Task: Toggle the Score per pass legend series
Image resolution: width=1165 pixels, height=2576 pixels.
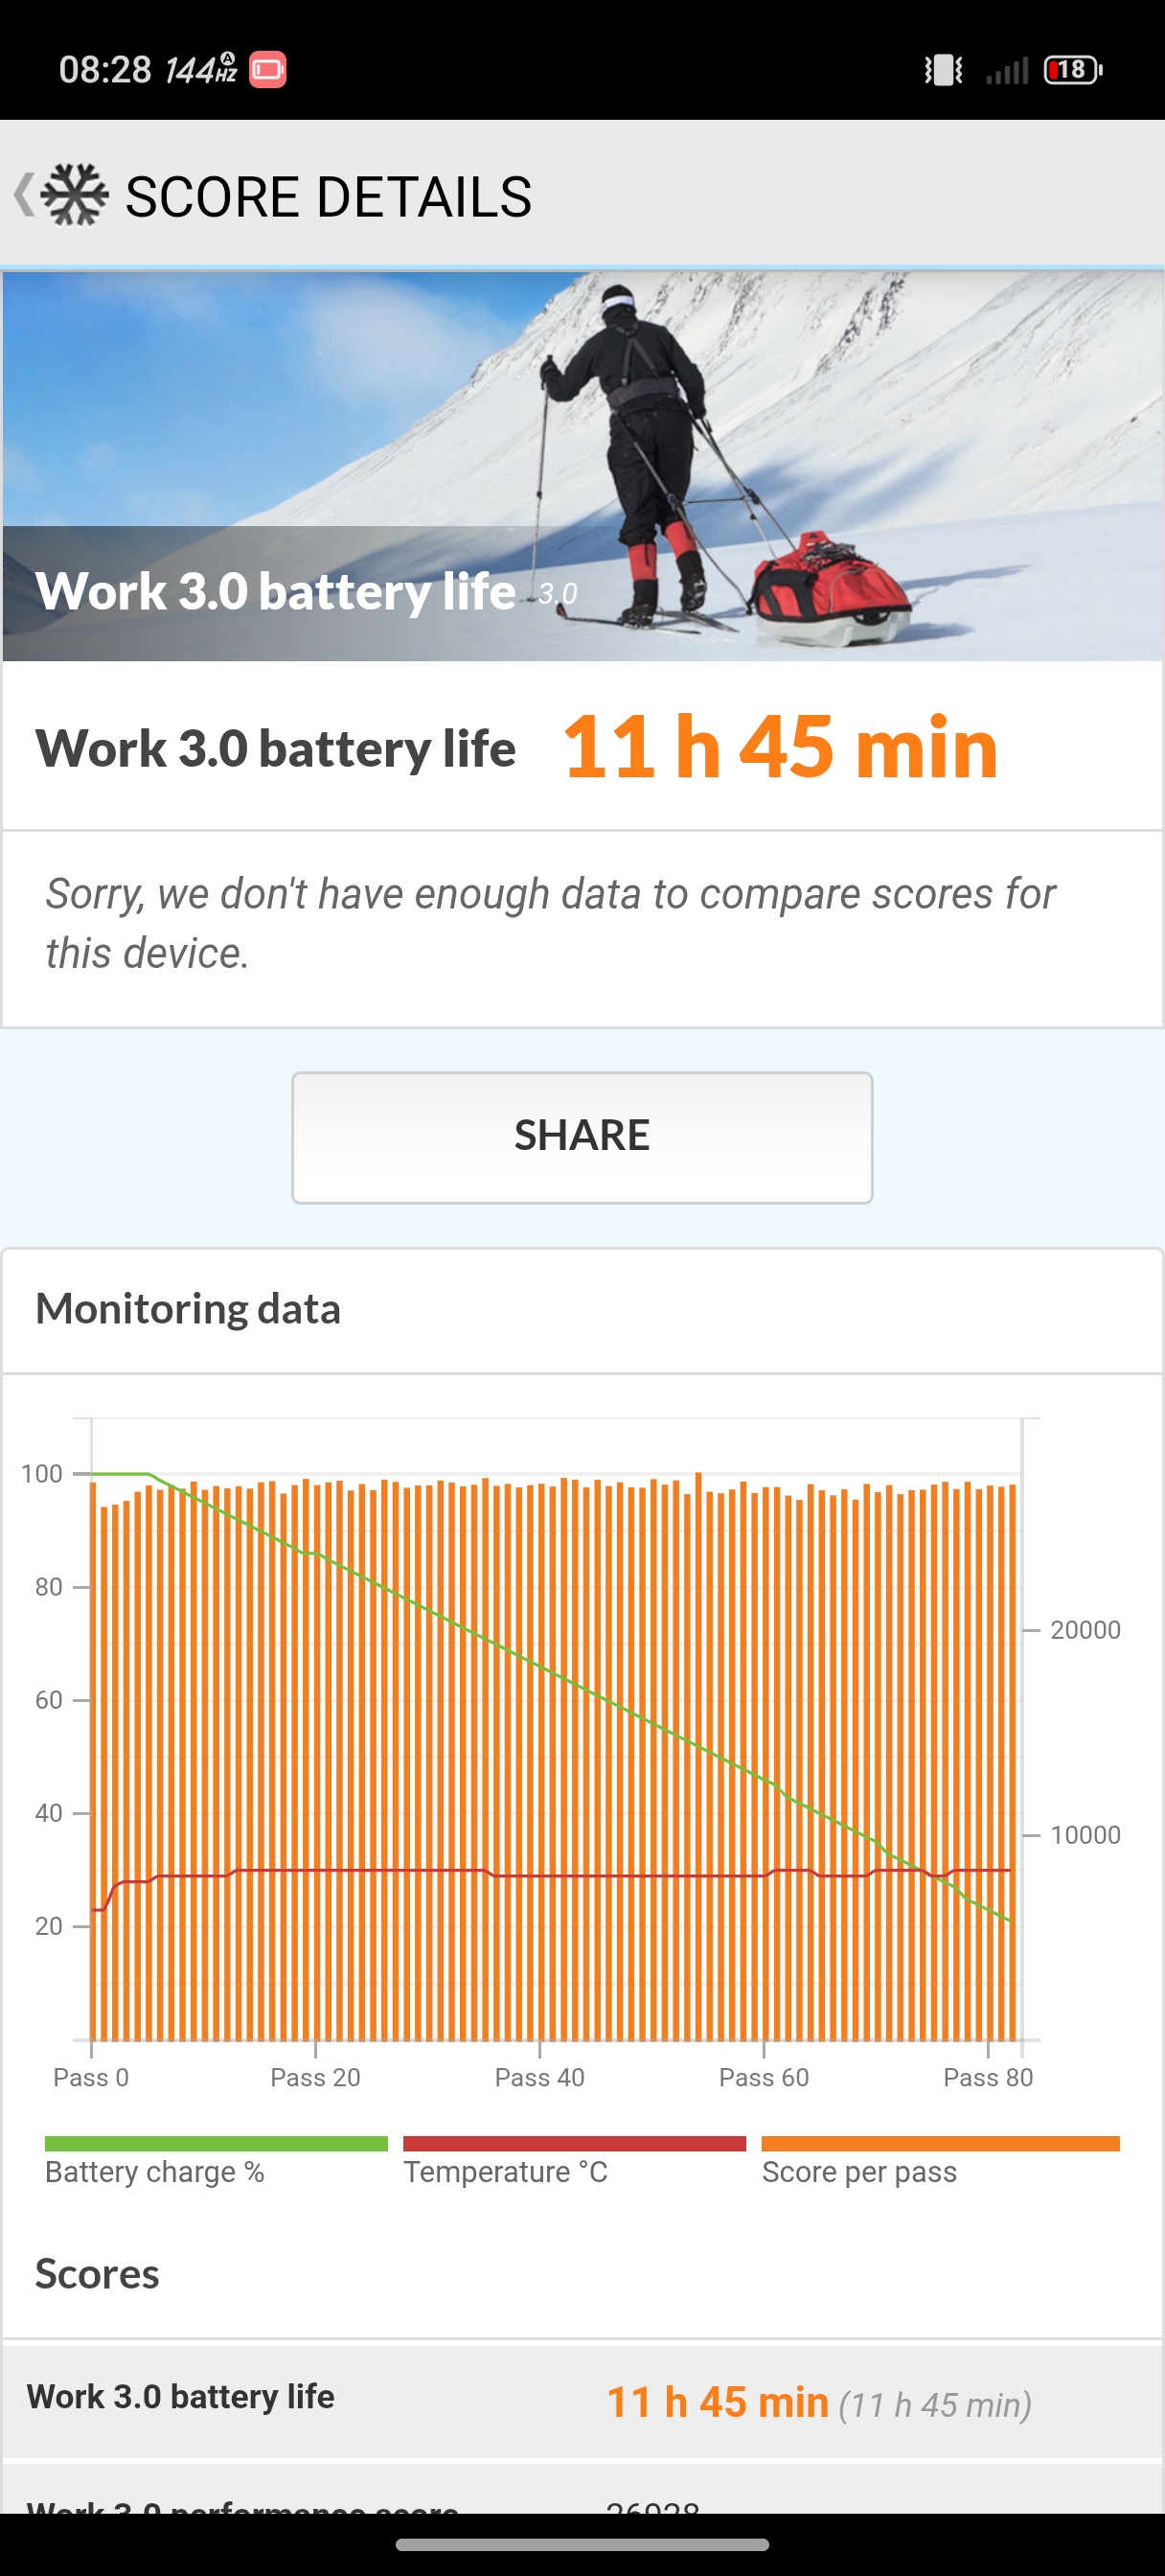Action: [939, 2161]
